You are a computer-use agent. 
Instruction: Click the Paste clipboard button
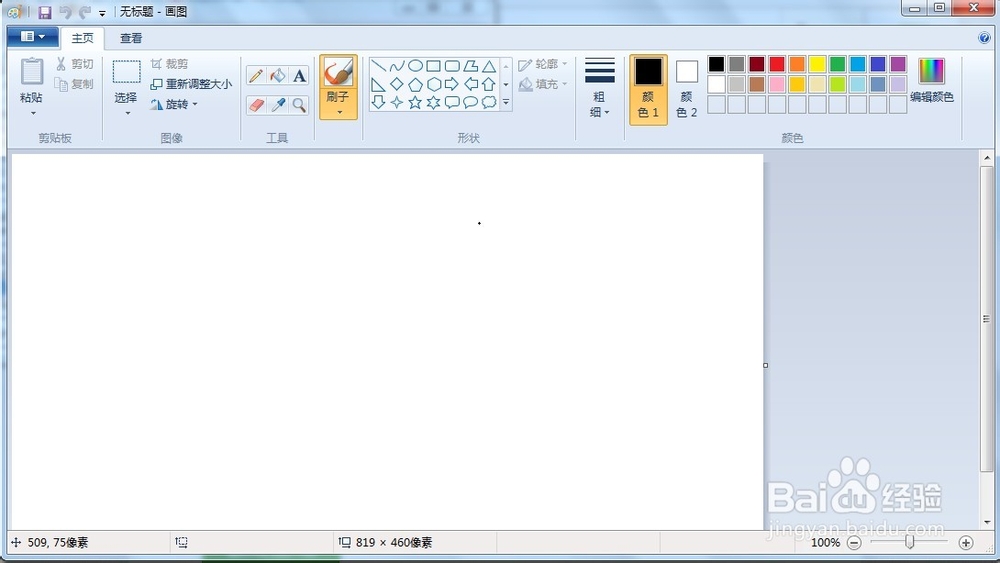[x=32, y=80]
